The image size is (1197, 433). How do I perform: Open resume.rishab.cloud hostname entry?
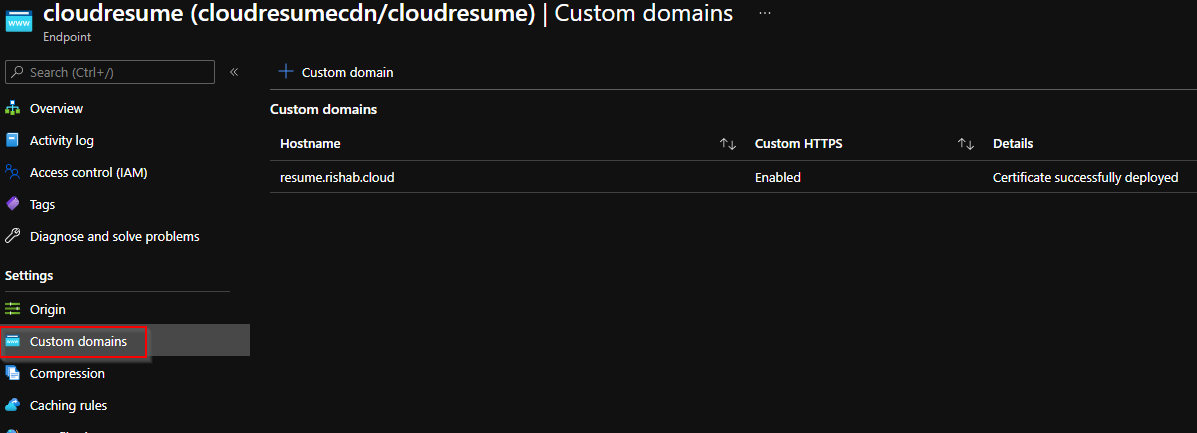(337, 177)
